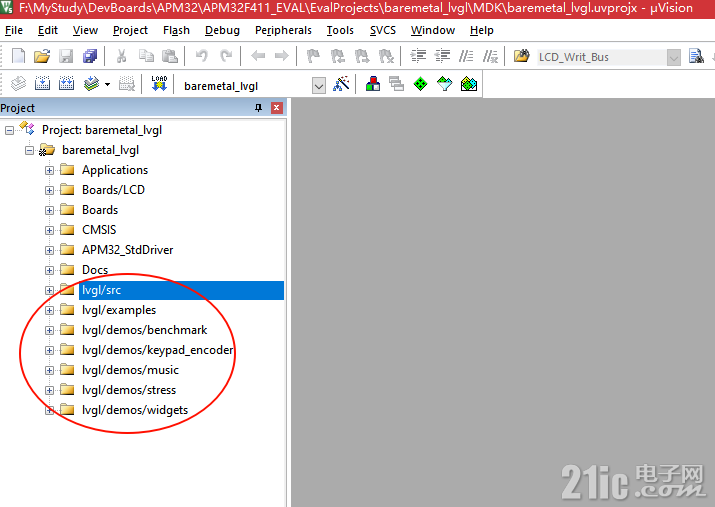Select the lvgl/demos/widgets folder

pos(135,410)
